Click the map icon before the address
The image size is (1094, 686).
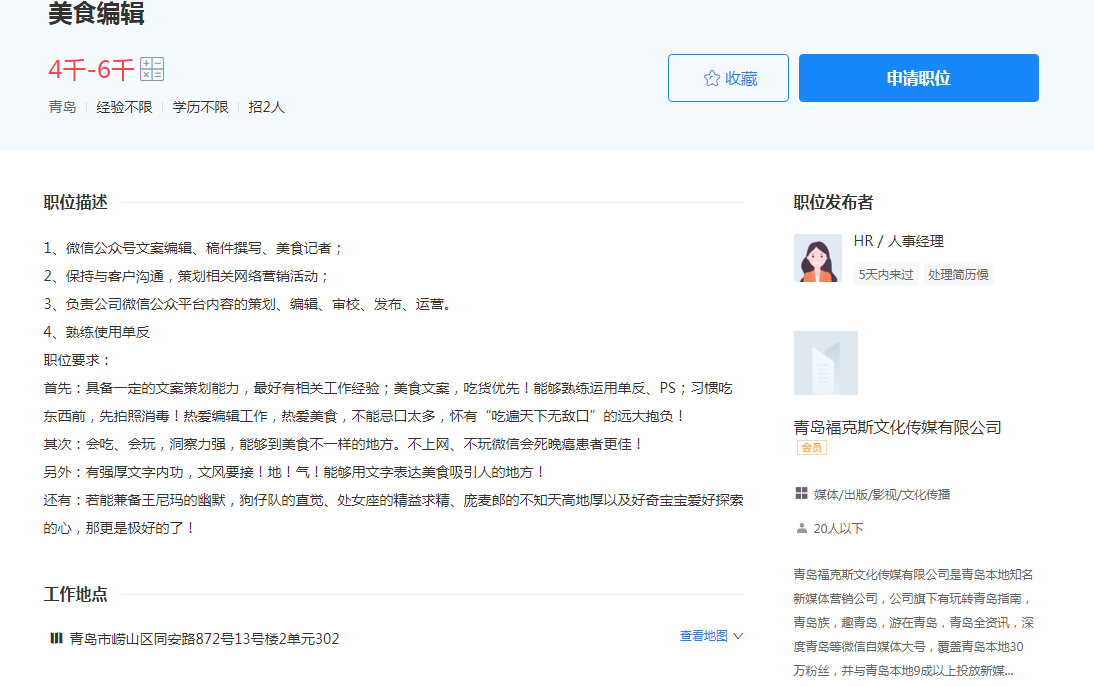pos(56,638)
